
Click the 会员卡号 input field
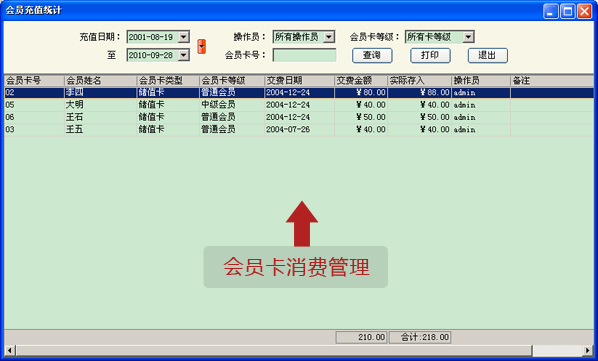[304, 55]
